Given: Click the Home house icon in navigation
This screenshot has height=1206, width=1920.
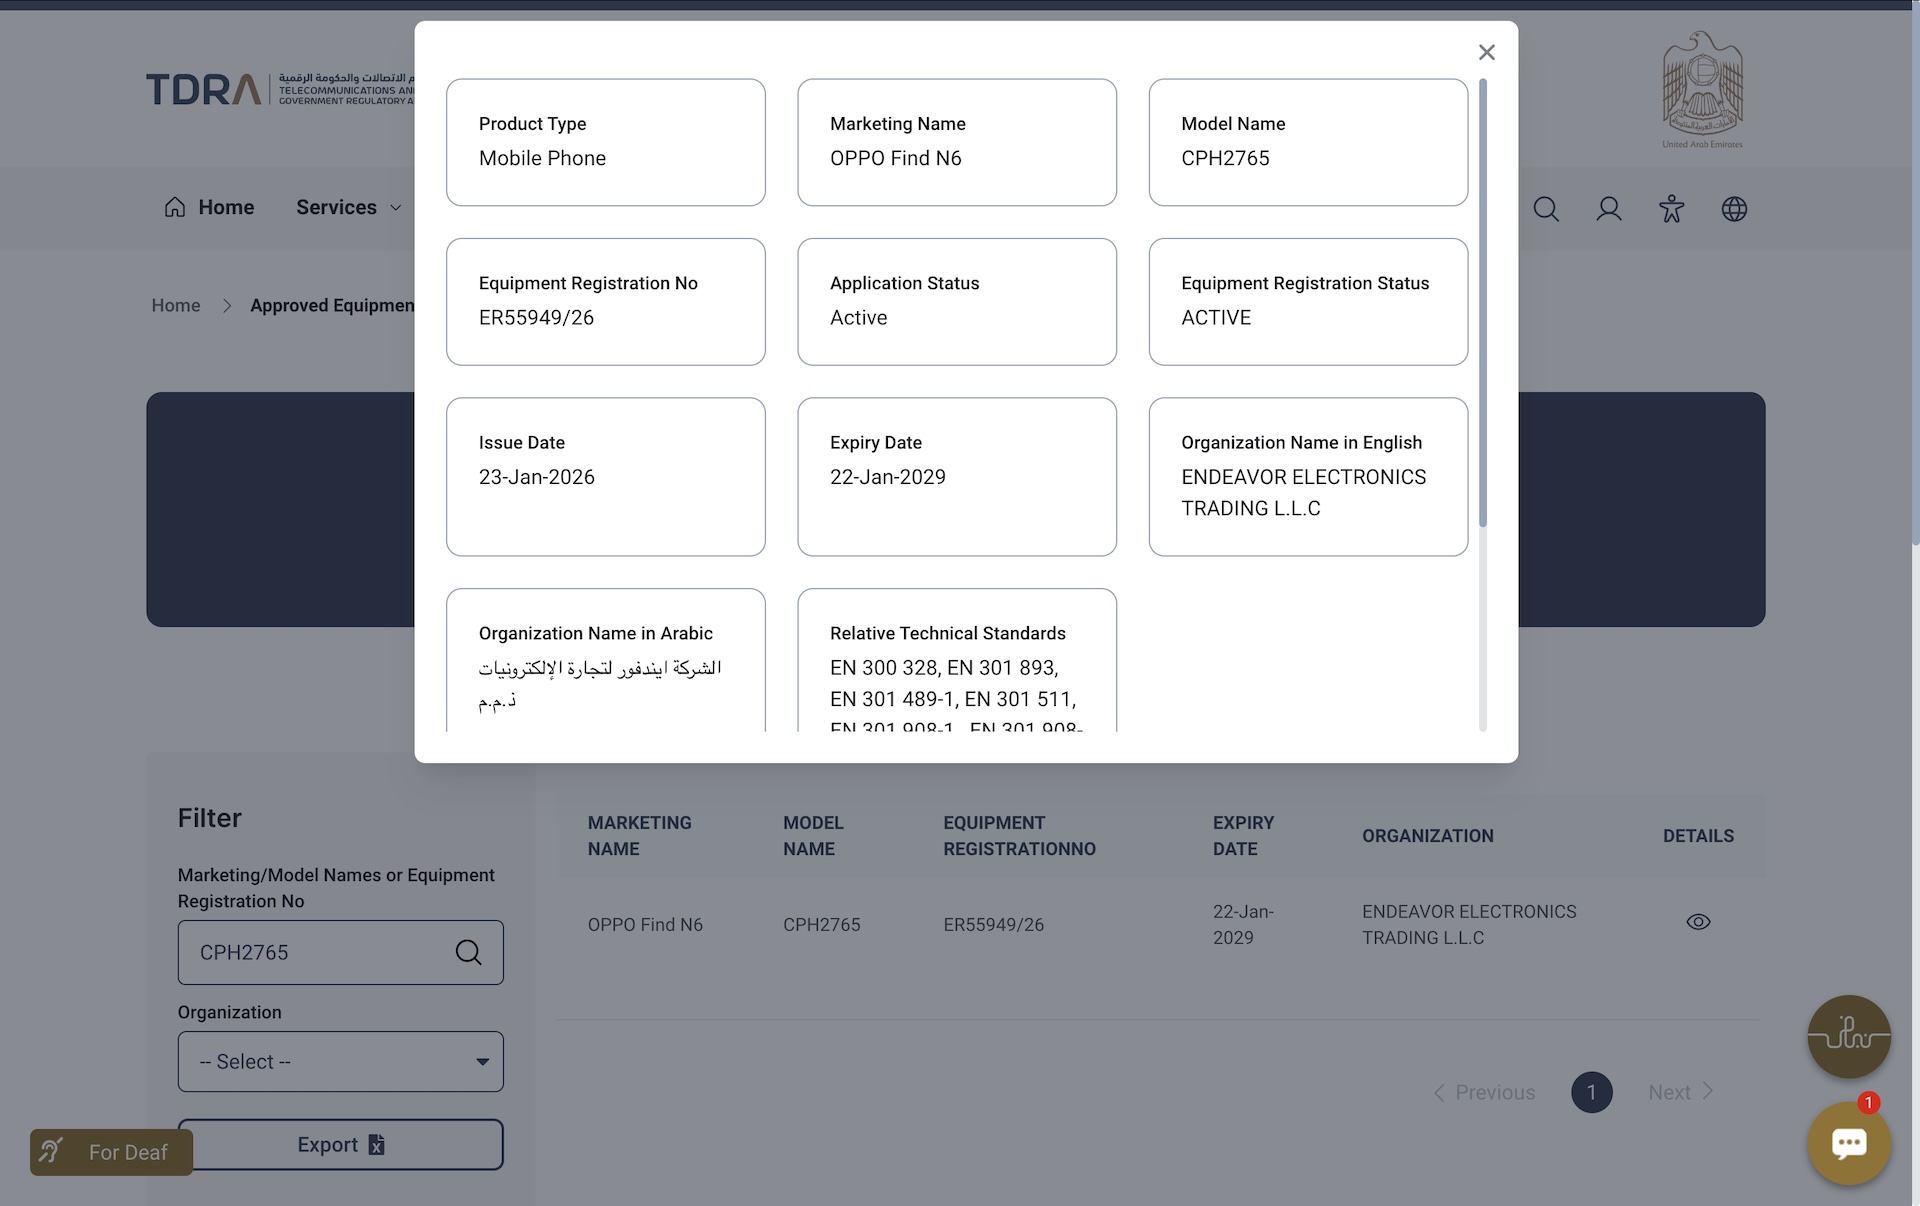Looking at the screenshot, I should click(175, 207).
